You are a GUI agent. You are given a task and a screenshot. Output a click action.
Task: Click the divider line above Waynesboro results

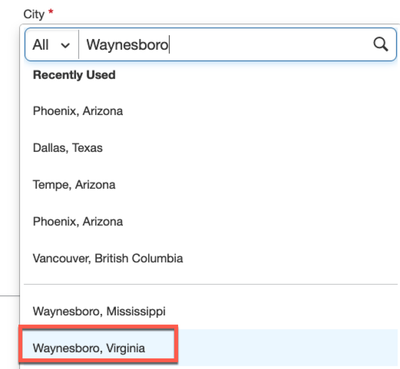pyautogui.click(x=211, y=284)
